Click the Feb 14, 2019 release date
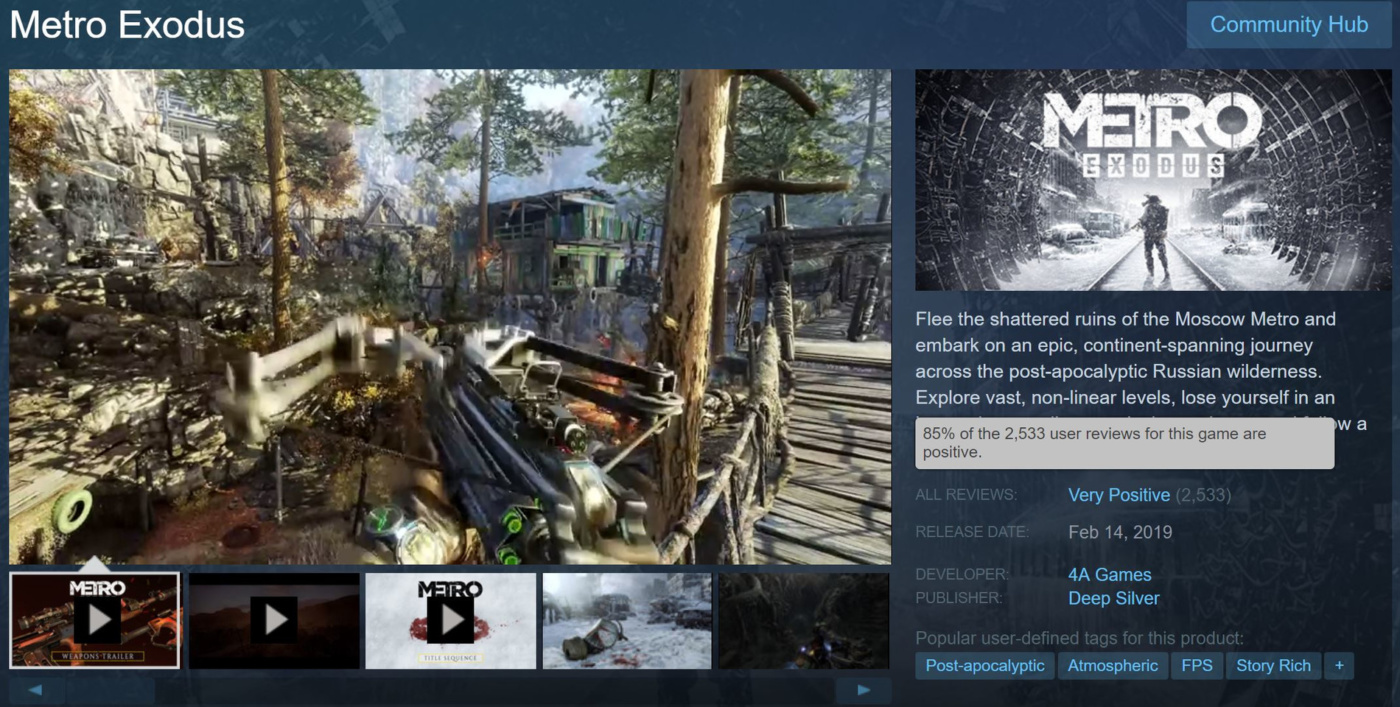 1120,532
